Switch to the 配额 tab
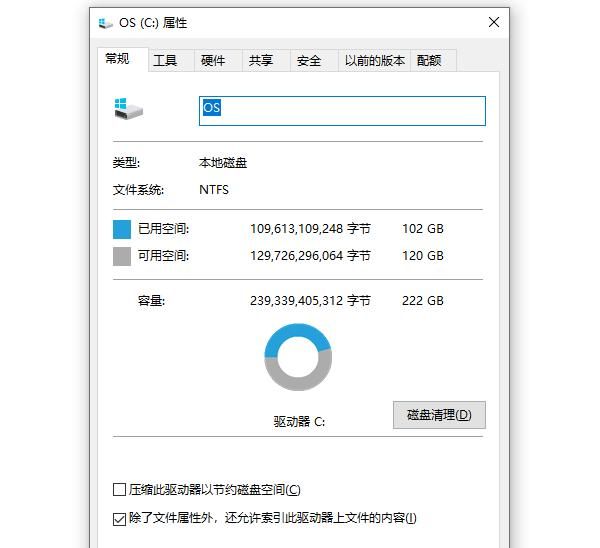 [x=433, y=60]
